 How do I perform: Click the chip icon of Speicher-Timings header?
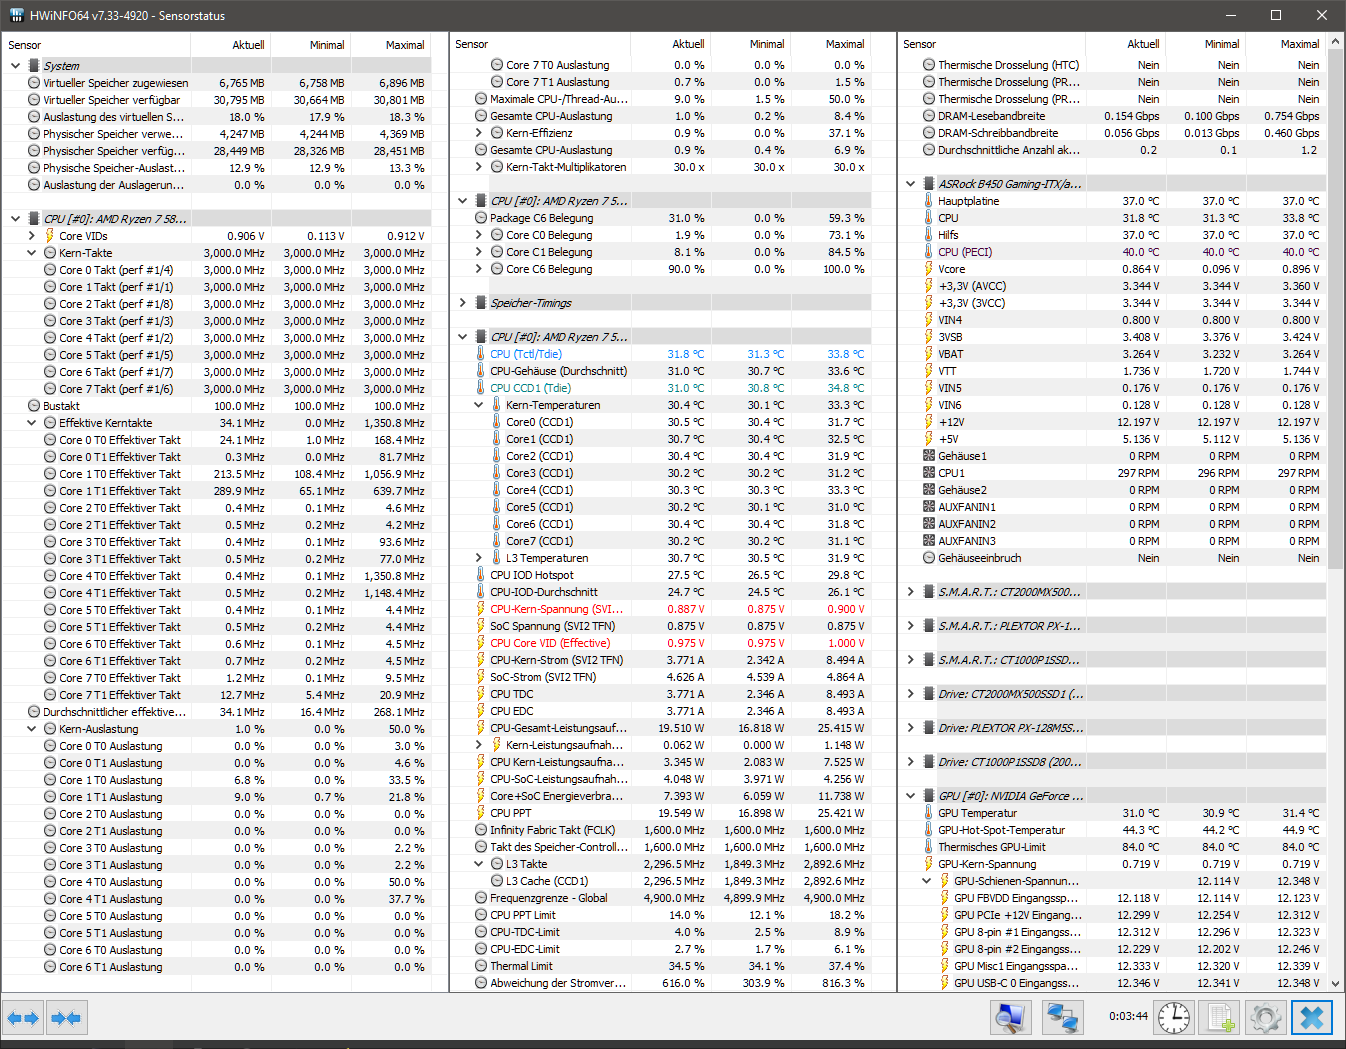(481, 303)
